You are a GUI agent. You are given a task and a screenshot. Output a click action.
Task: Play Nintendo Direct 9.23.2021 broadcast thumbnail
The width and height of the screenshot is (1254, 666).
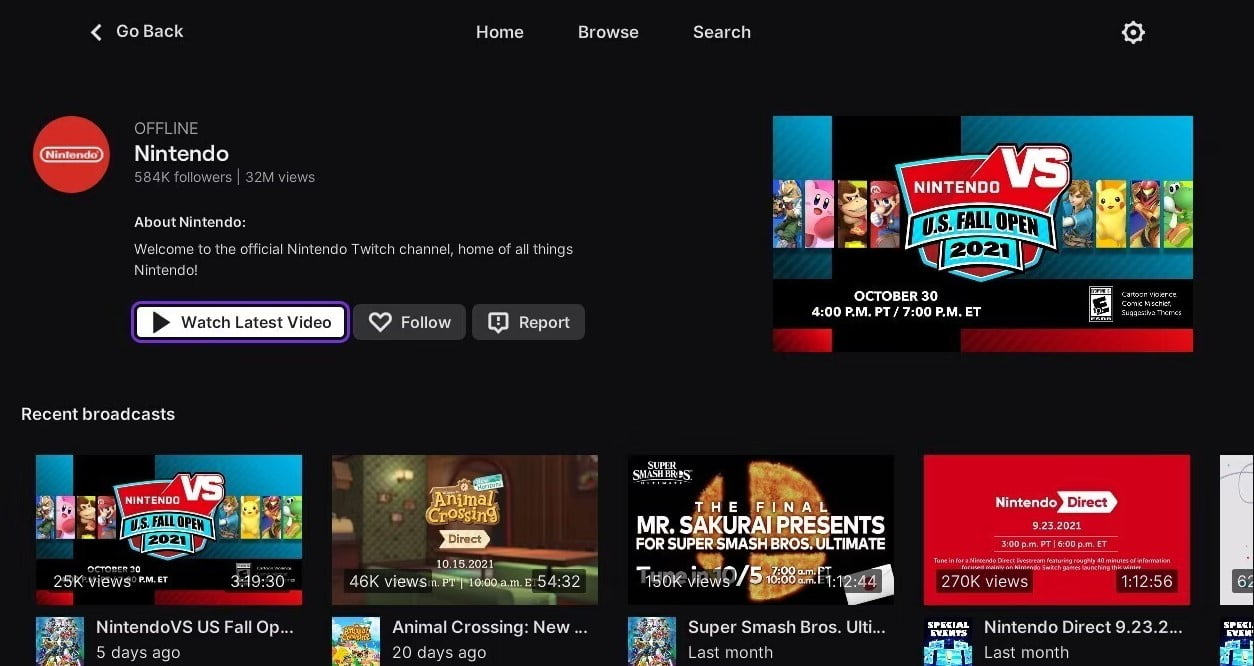pos(1057,530)
